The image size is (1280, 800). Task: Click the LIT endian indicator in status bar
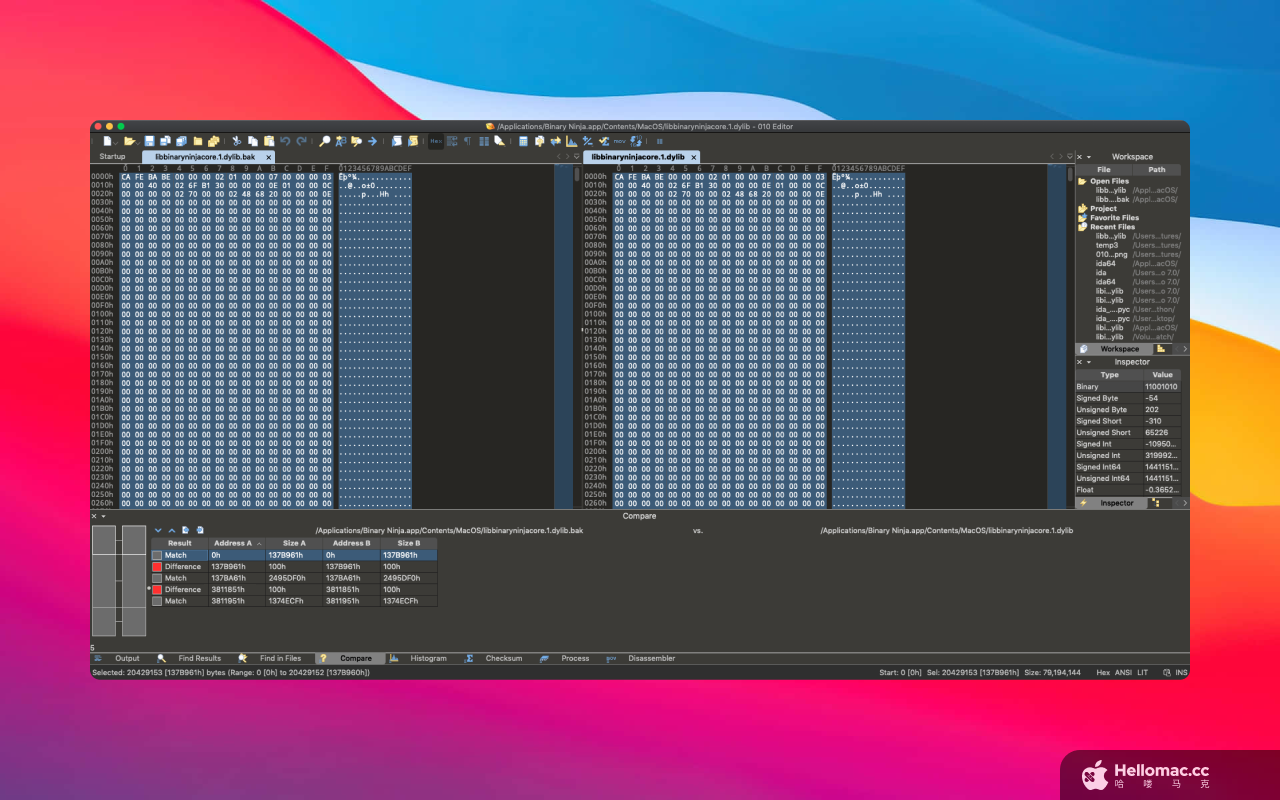click(x=1142, y=673)
